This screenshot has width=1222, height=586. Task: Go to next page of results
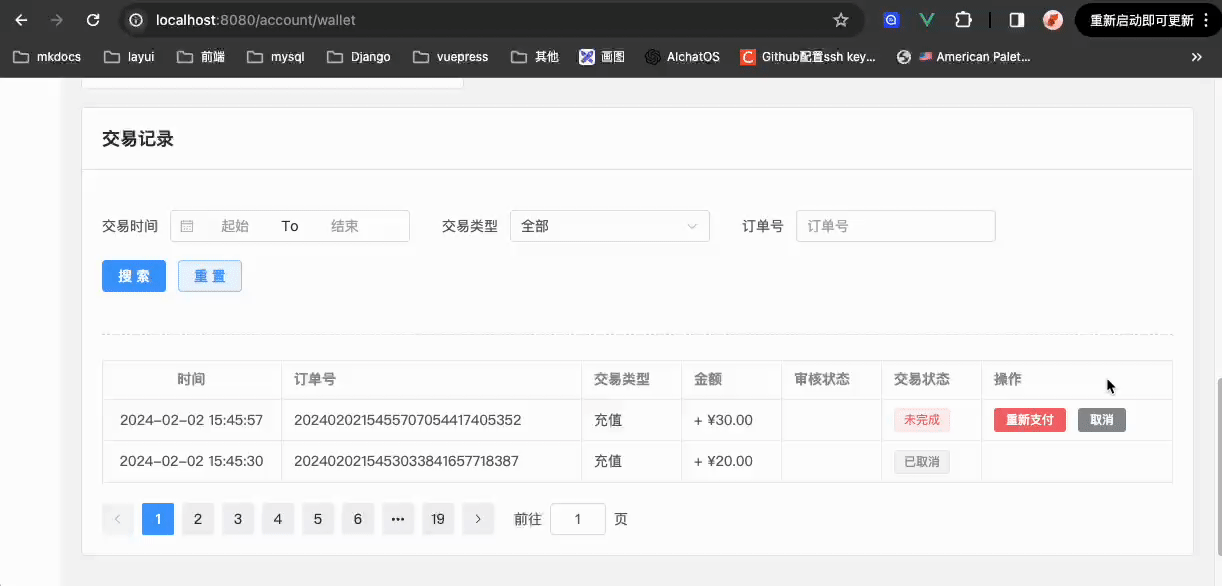(478, 519)
